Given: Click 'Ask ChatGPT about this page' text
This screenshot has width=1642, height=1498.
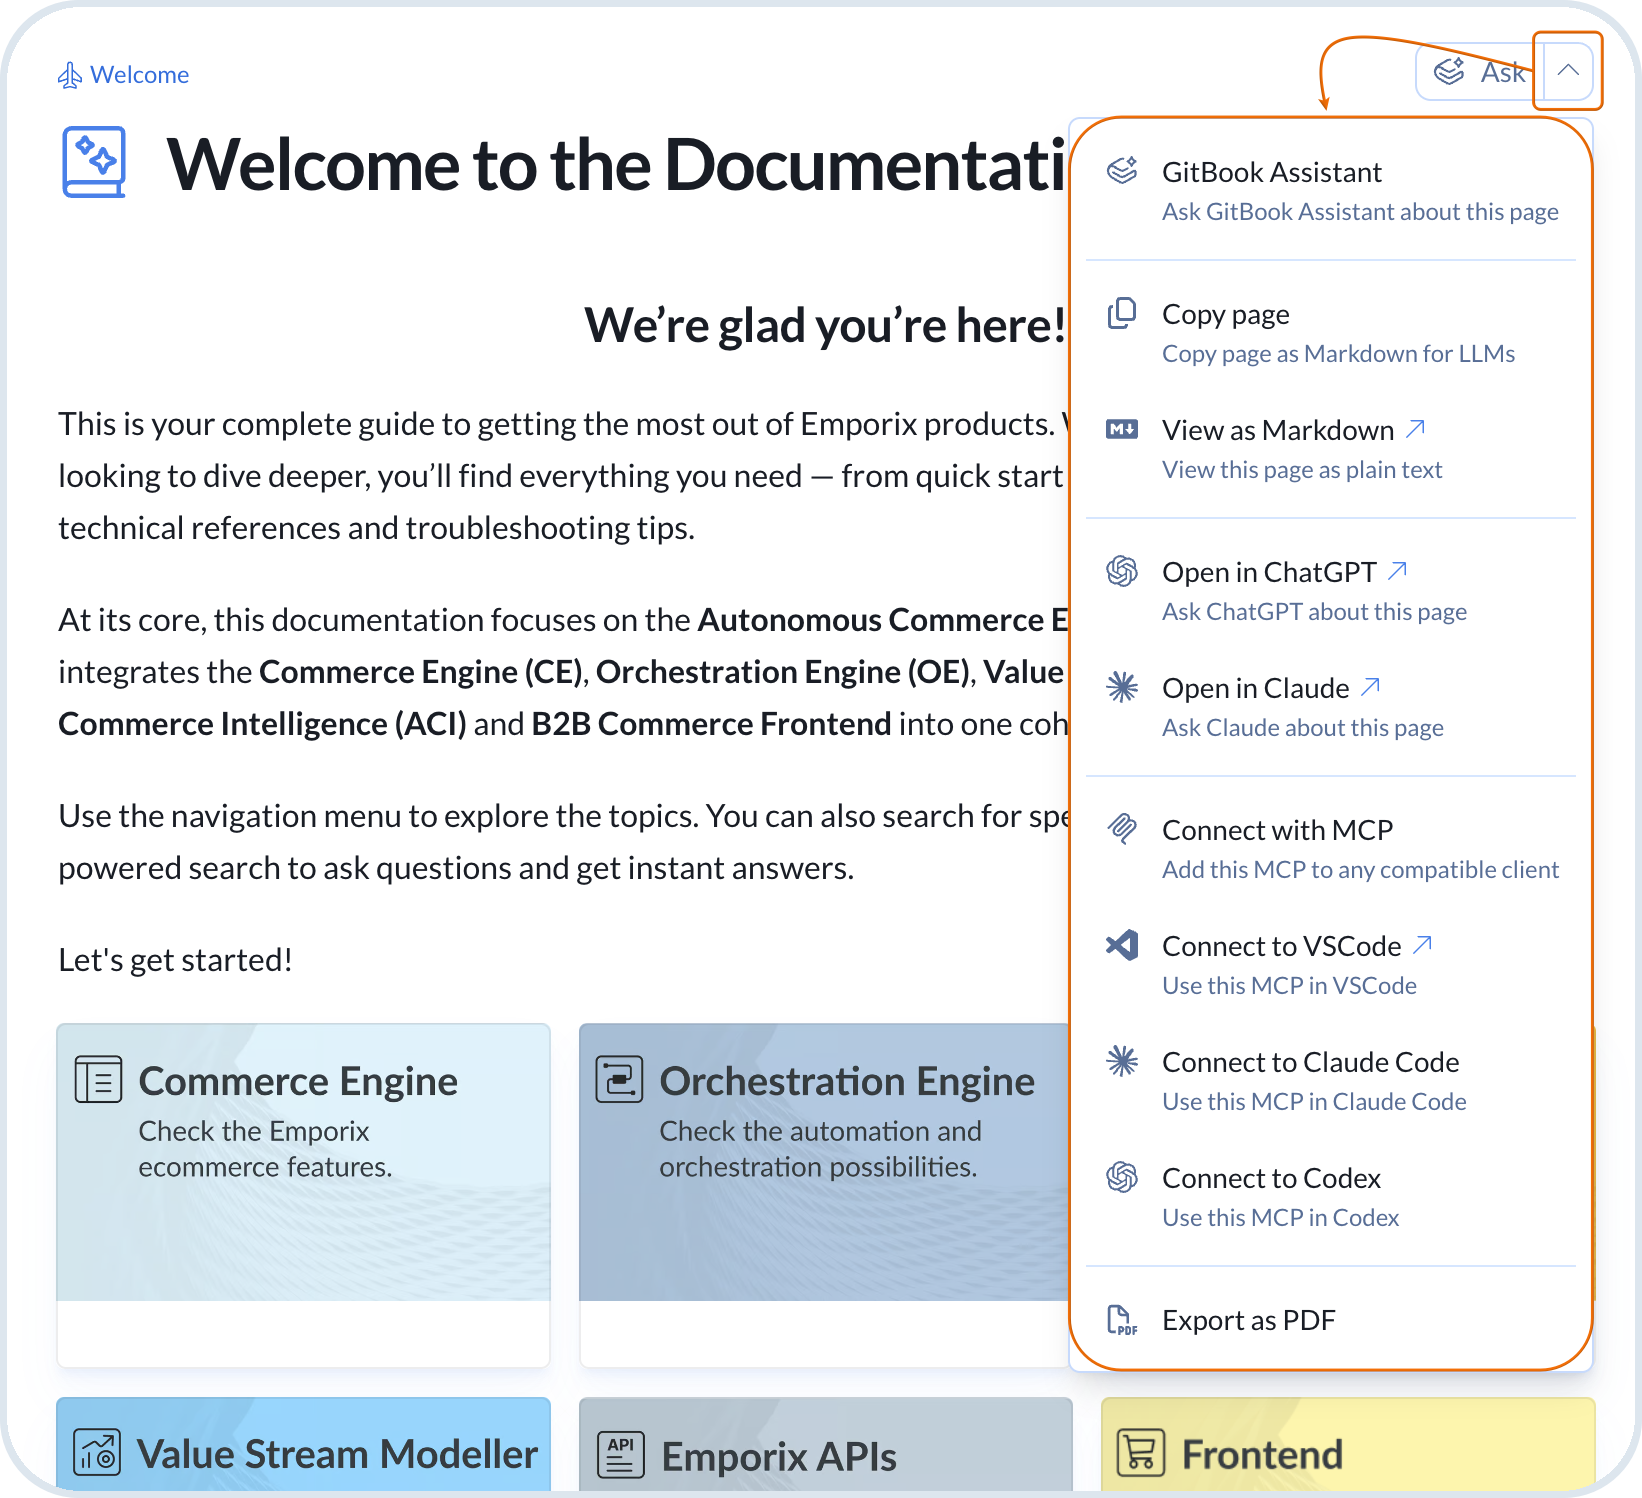Looking at the screenshot, I should 1314,611.
